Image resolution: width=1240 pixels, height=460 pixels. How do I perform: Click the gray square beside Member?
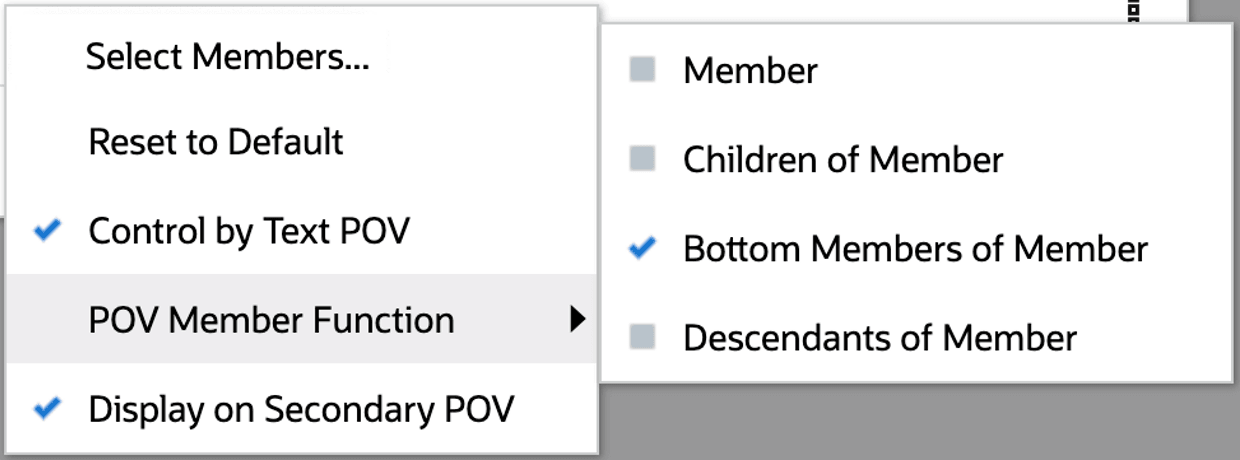click(643, 70)
